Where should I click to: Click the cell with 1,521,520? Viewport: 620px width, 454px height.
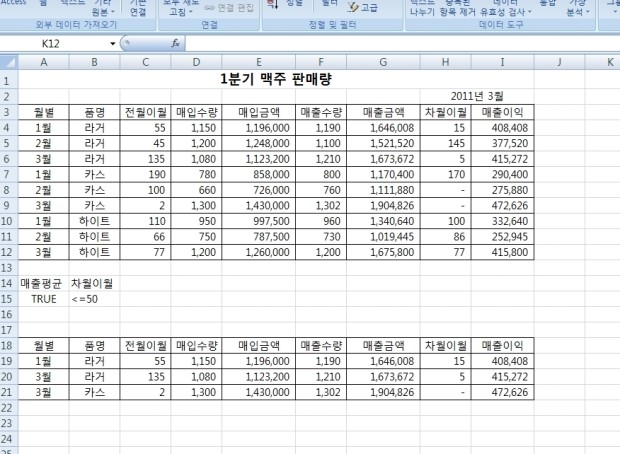(383, 143)
